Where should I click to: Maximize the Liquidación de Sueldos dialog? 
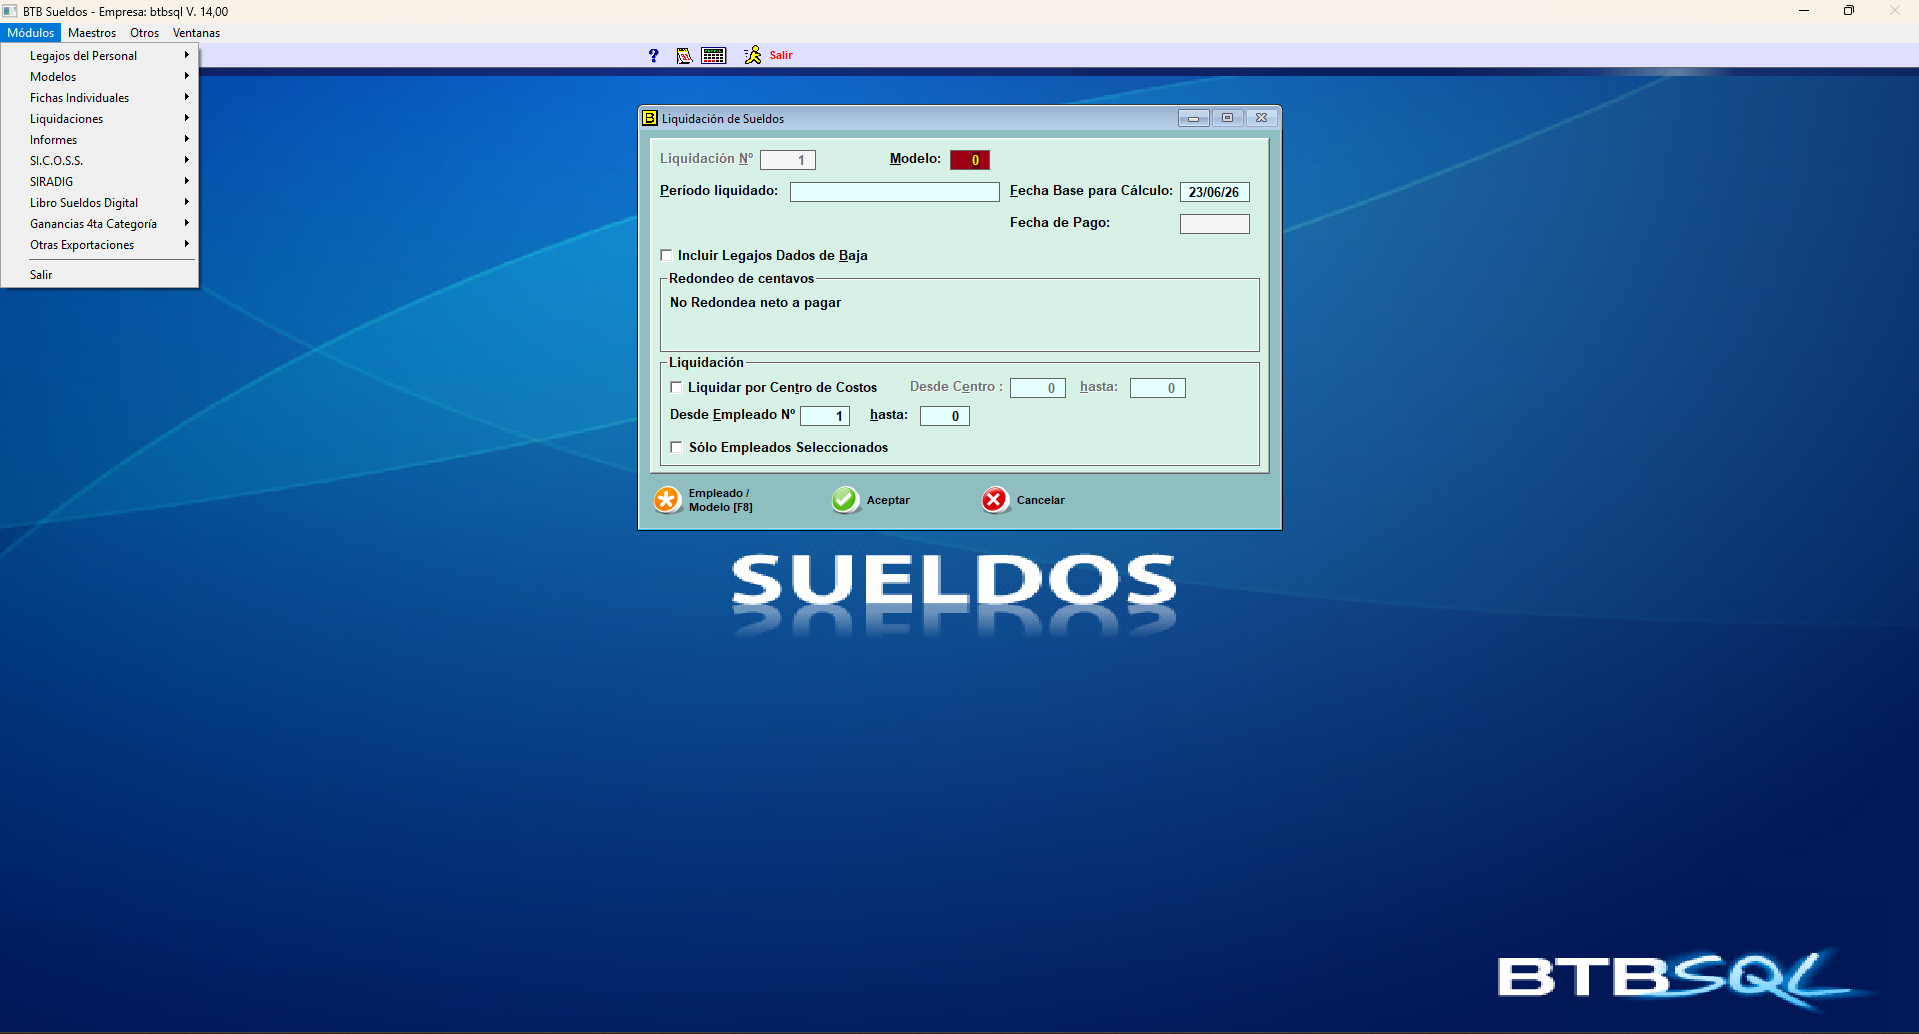point(1227,118)
